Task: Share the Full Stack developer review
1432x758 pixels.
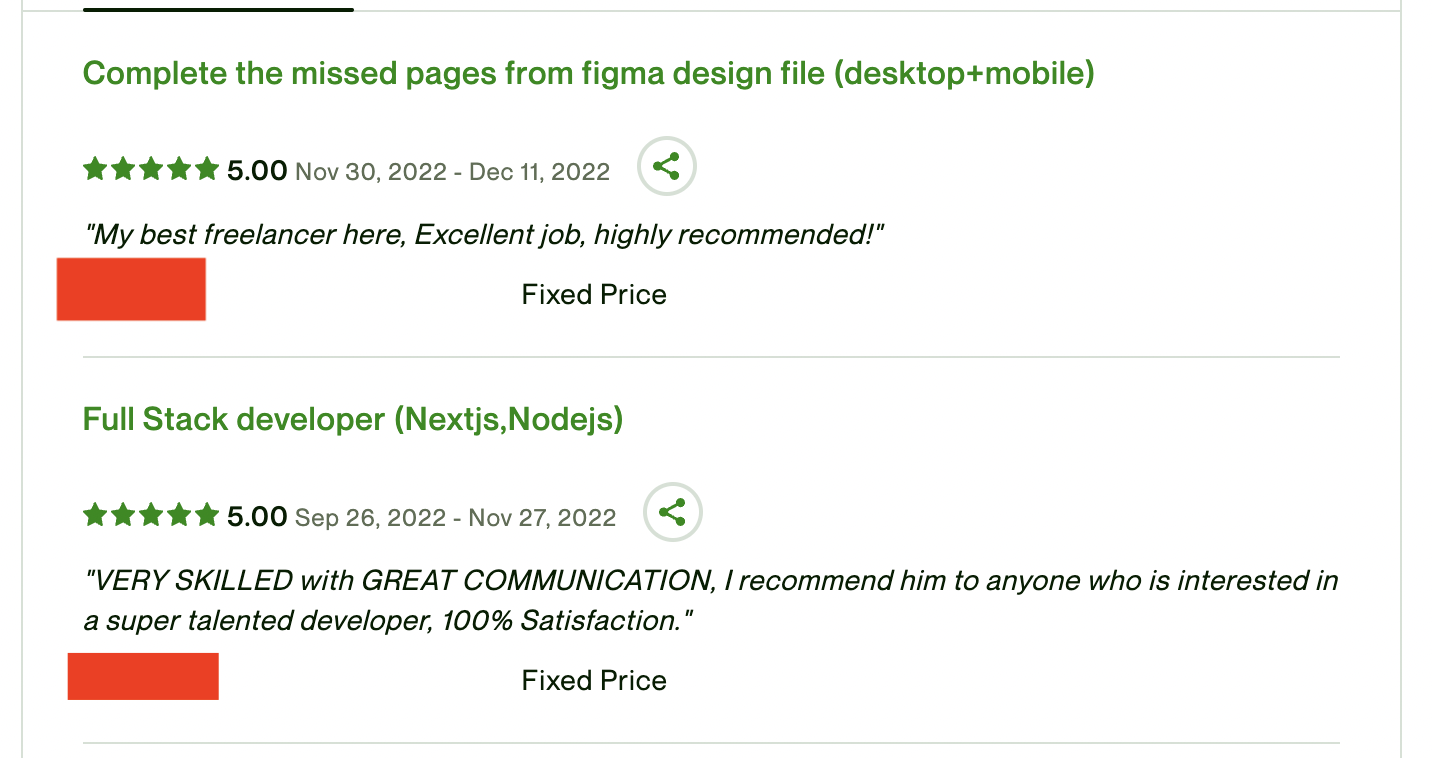Action: (673, 513)
